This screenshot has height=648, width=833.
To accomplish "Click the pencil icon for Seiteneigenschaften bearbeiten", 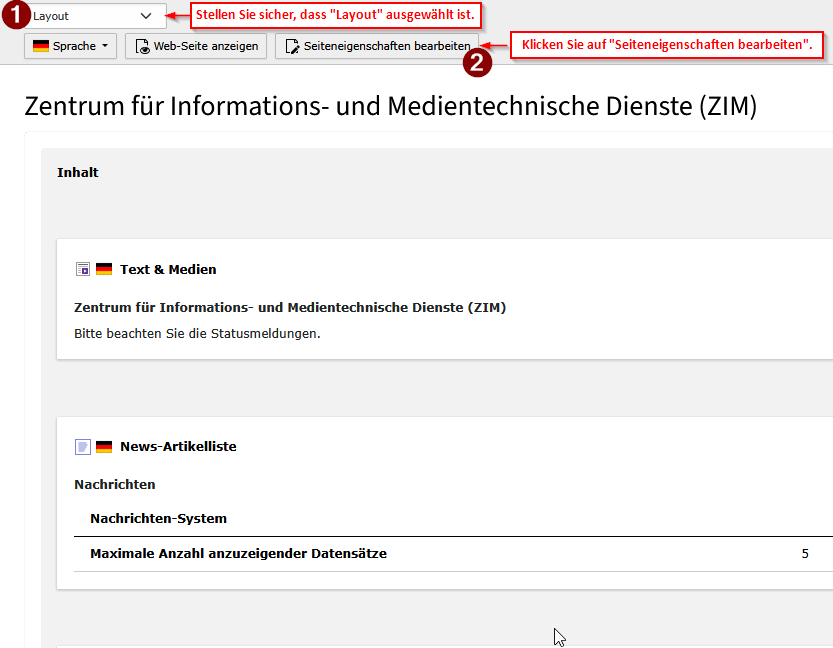I will 292,46.
